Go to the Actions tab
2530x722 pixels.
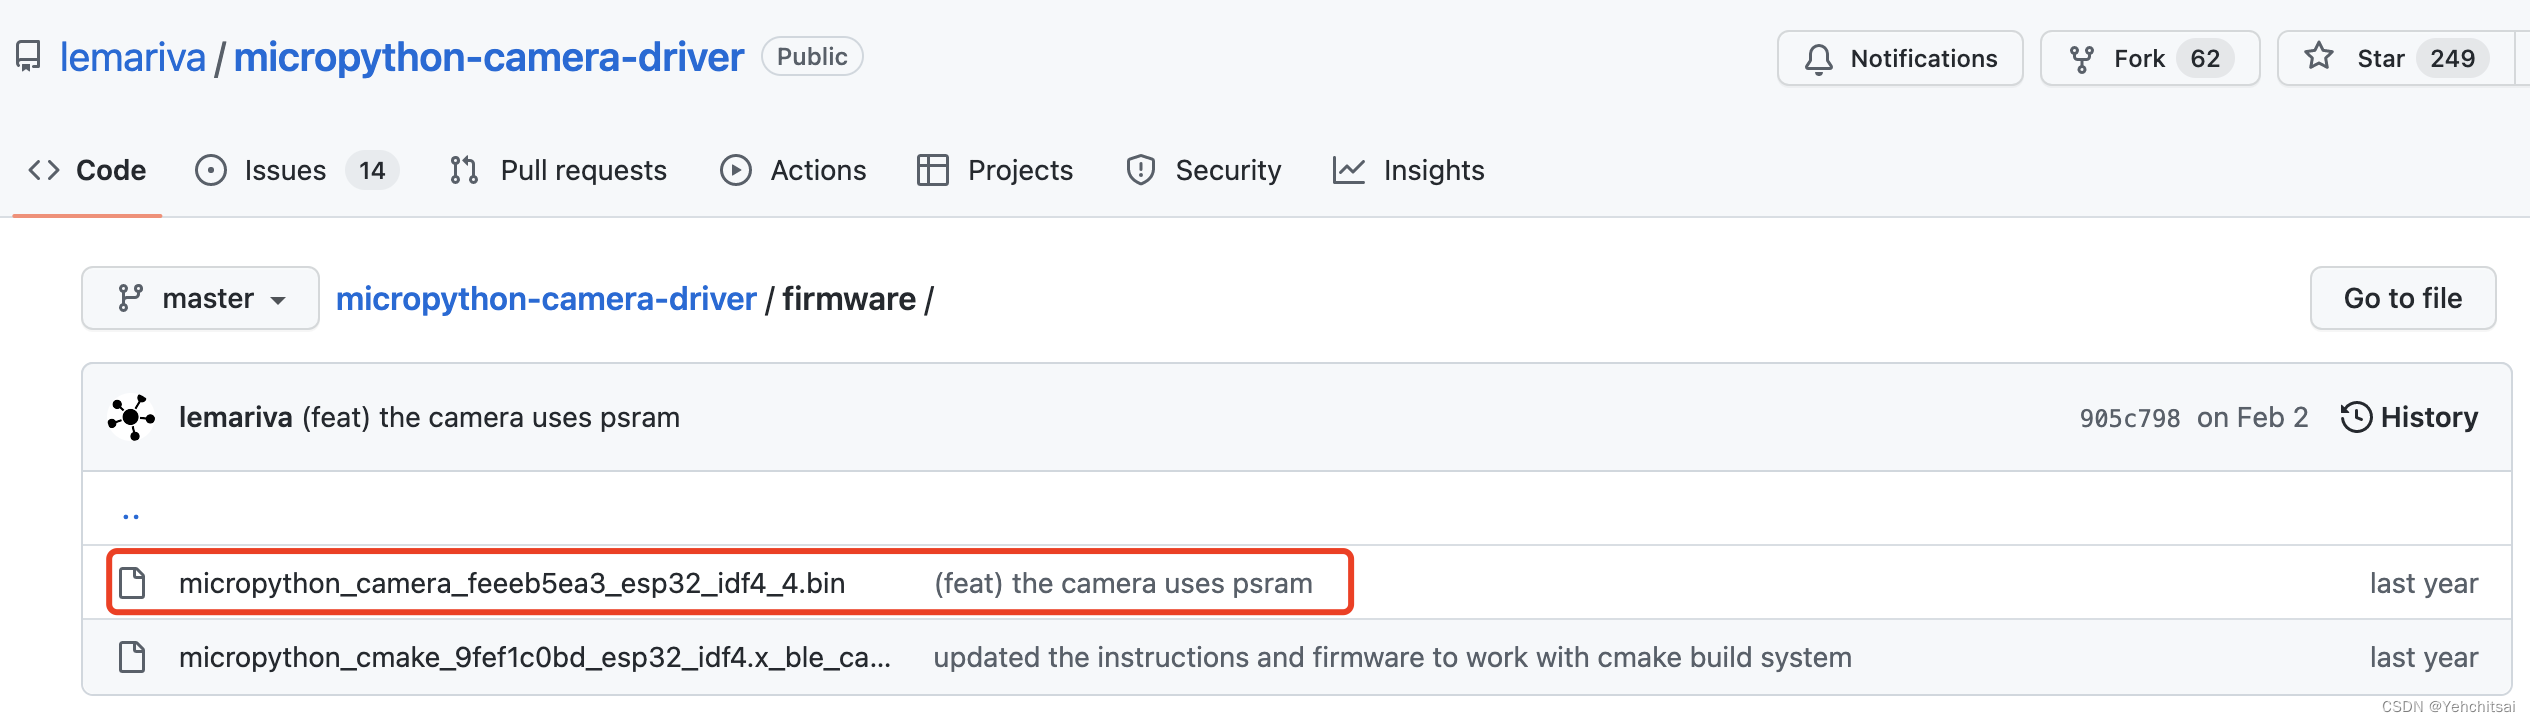coord(817,170)
